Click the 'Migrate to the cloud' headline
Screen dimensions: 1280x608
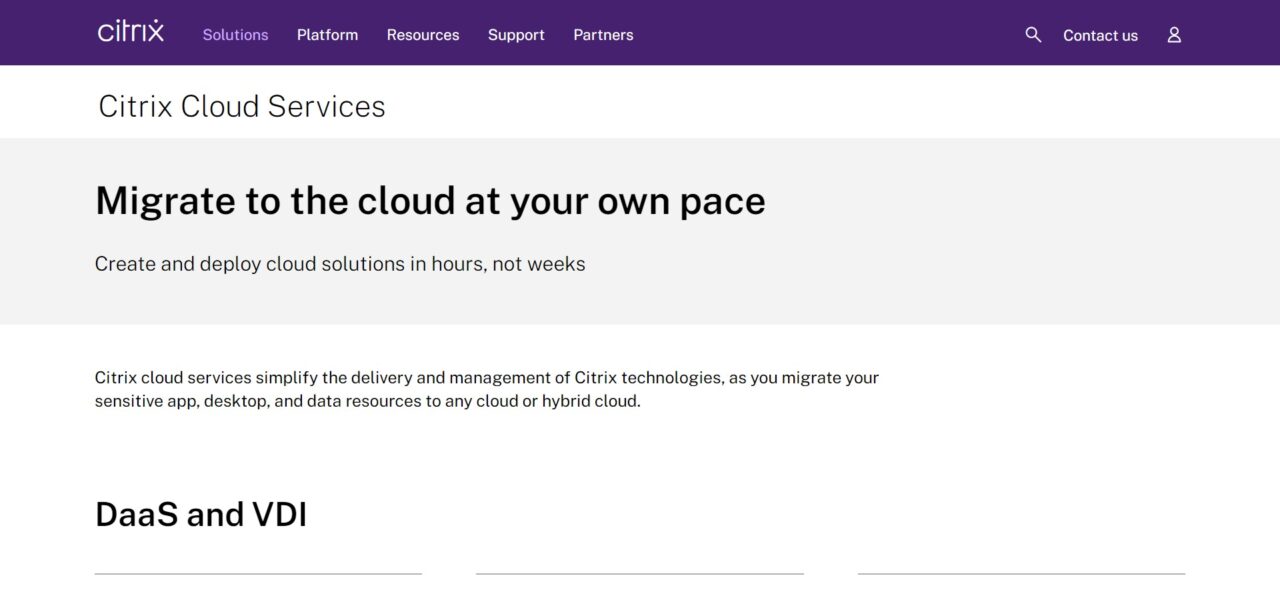(x=430, y=201)
